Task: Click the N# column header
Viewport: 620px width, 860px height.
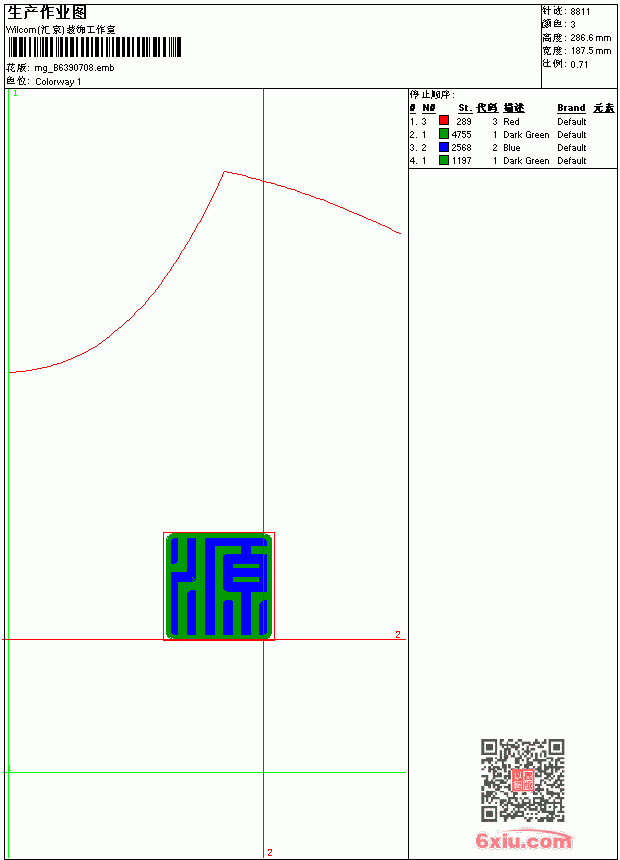Action: pos(429,108)
